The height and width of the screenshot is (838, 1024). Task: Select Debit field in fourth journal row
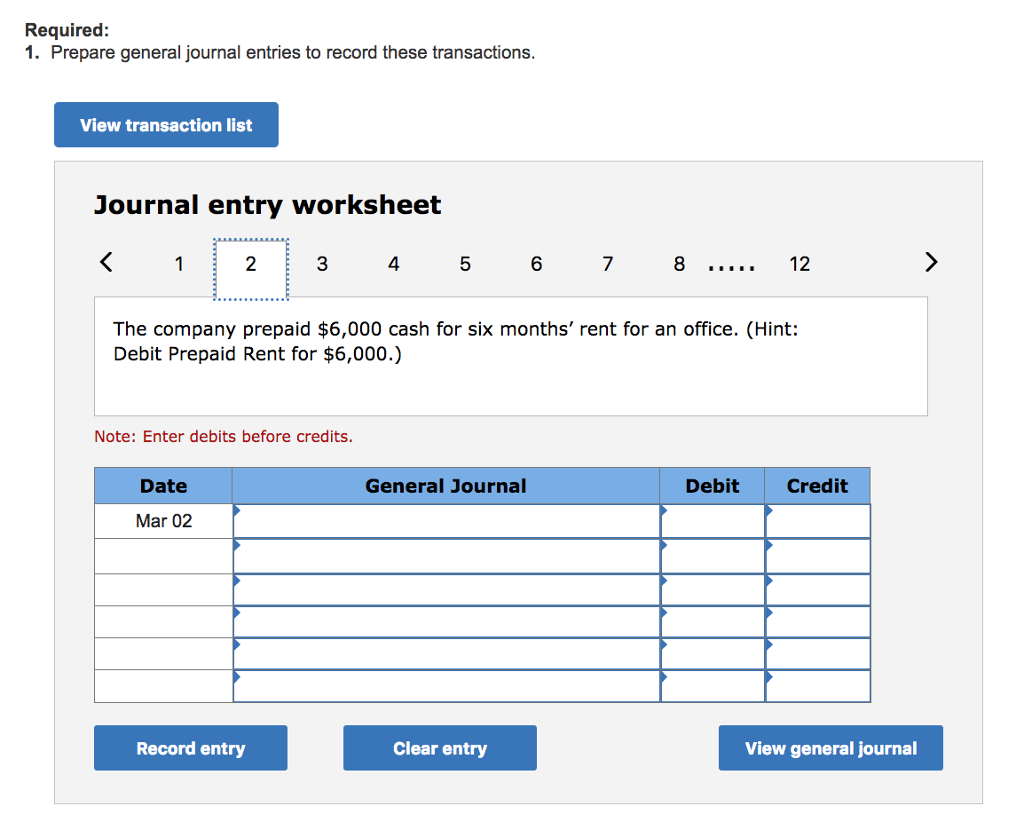pos(712,622)
